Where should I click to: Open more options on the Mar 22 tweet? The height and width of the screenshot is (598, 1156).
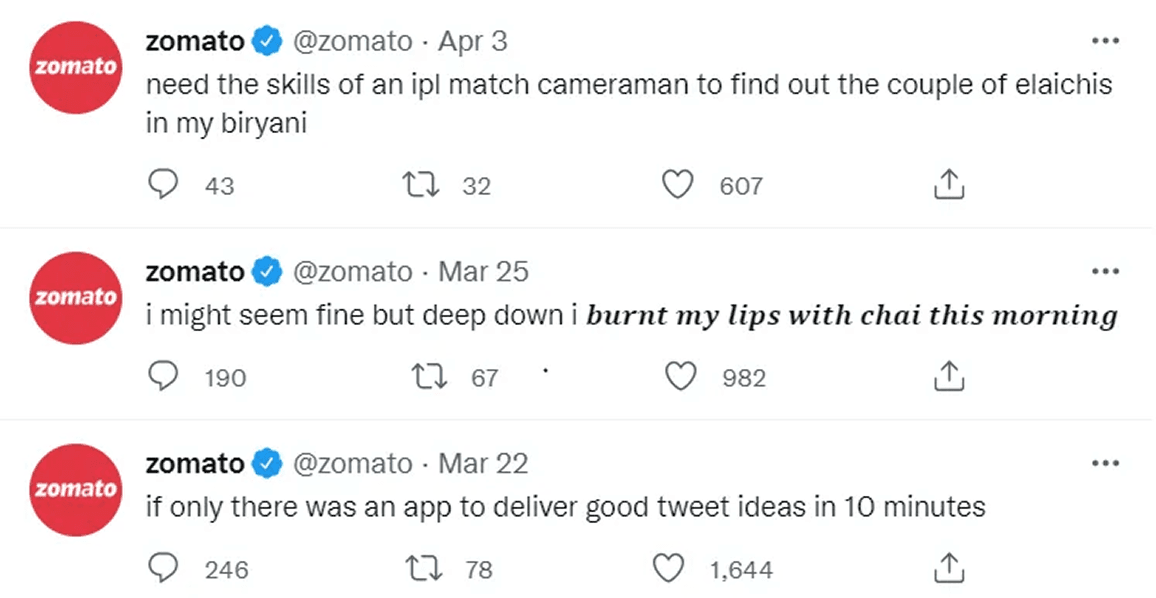[1106, 462]
